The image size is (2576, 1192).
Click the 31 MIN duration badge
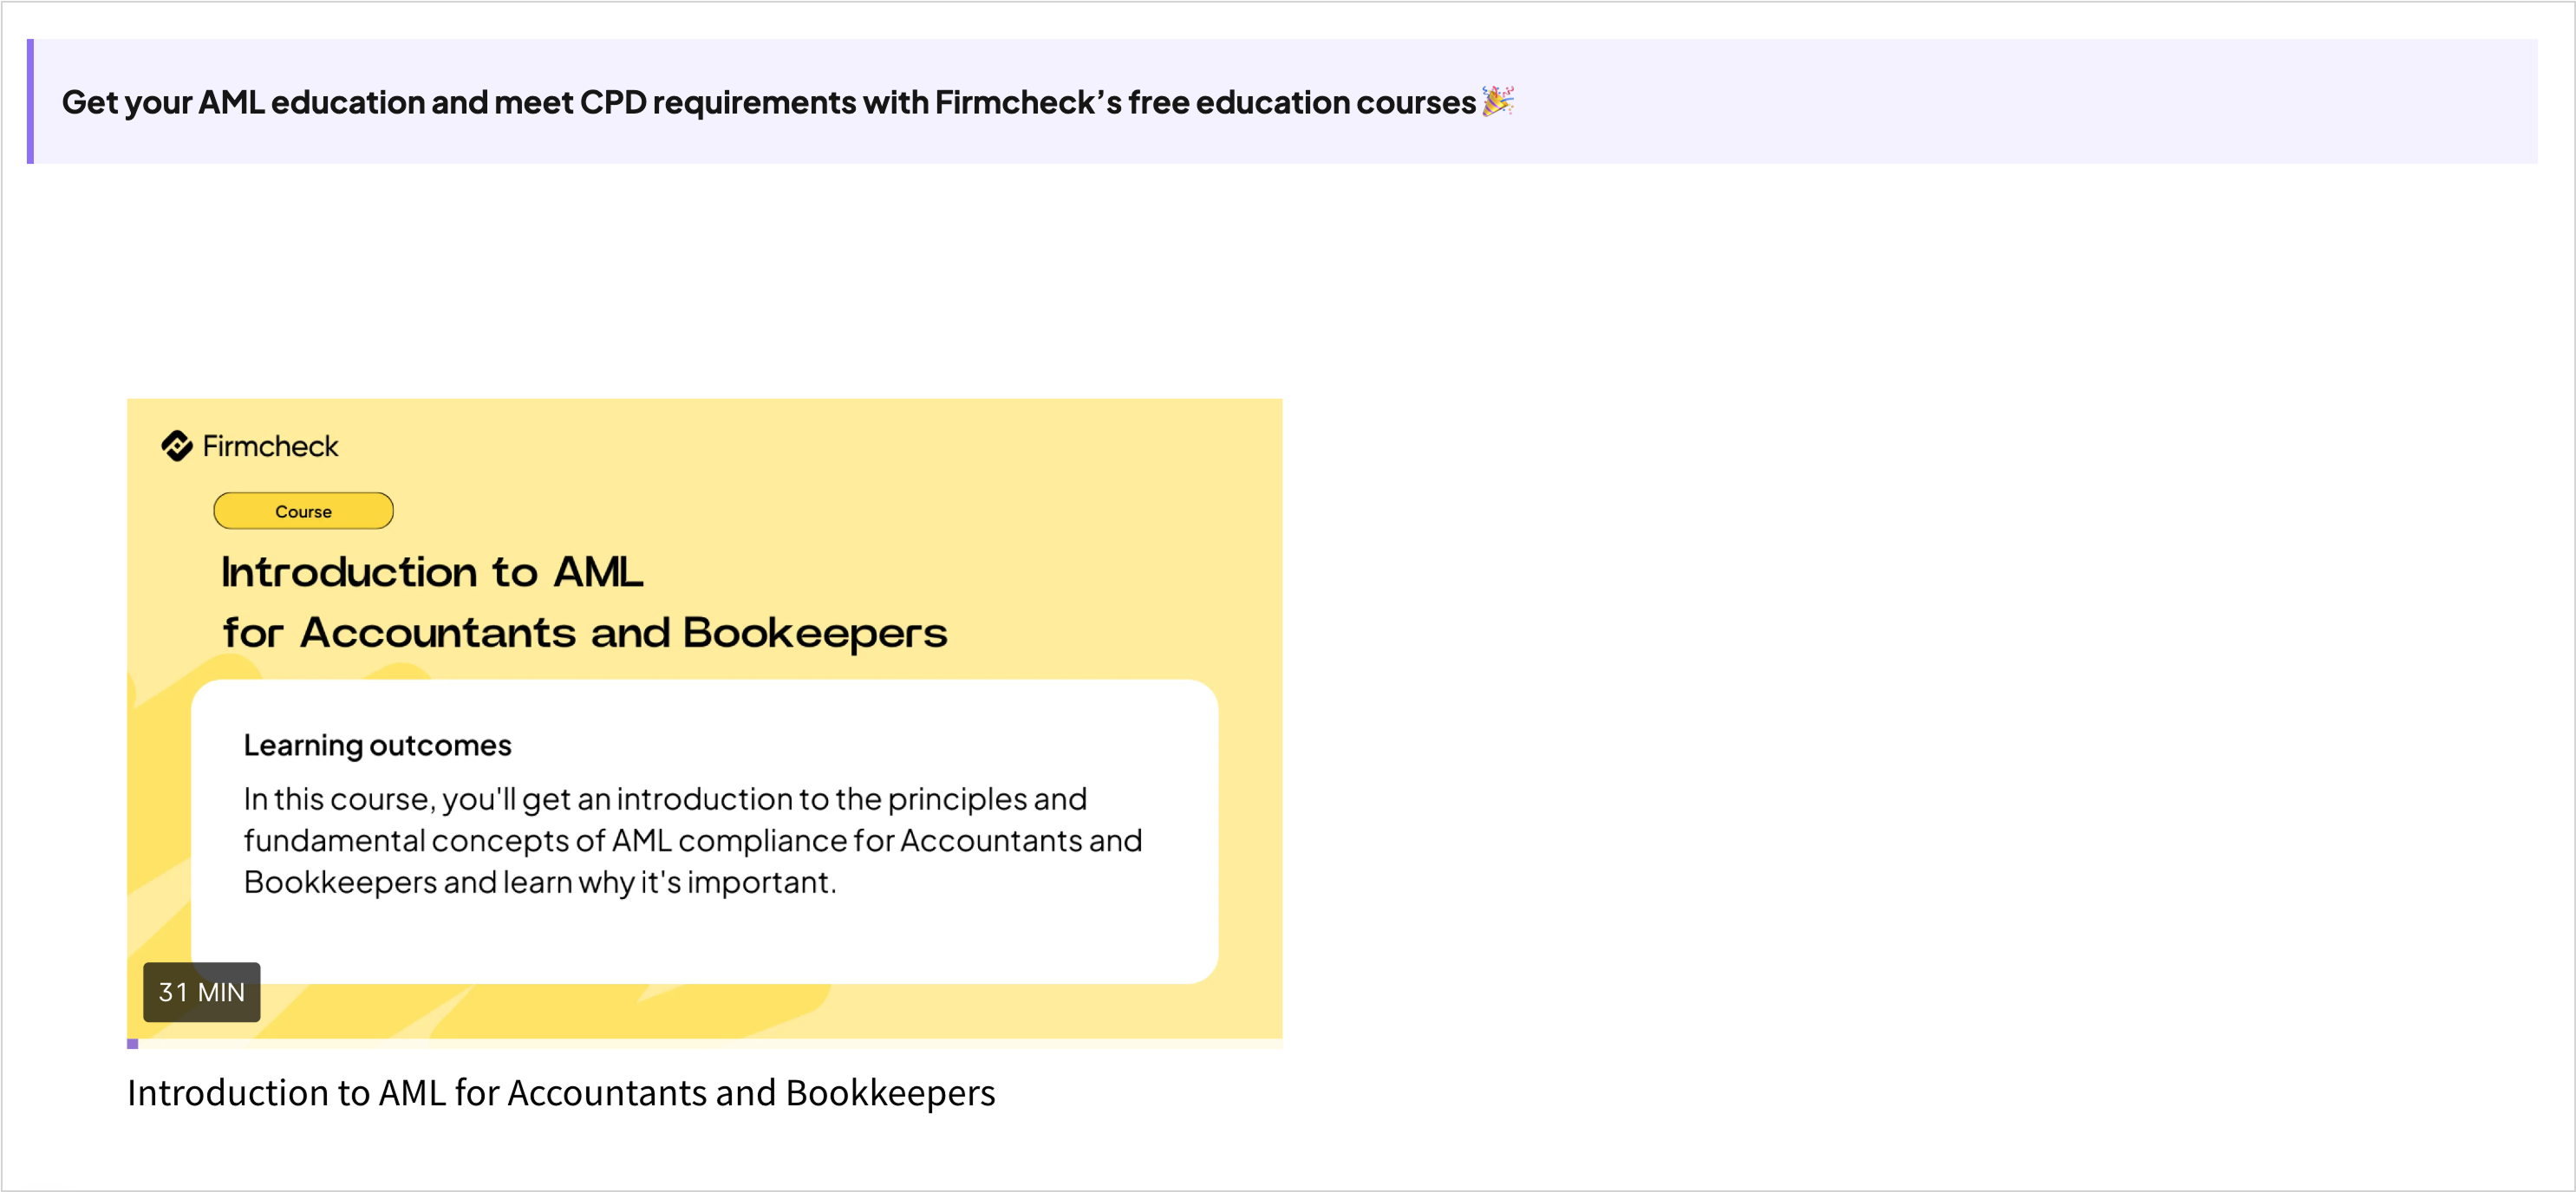(x=201, y=992)
